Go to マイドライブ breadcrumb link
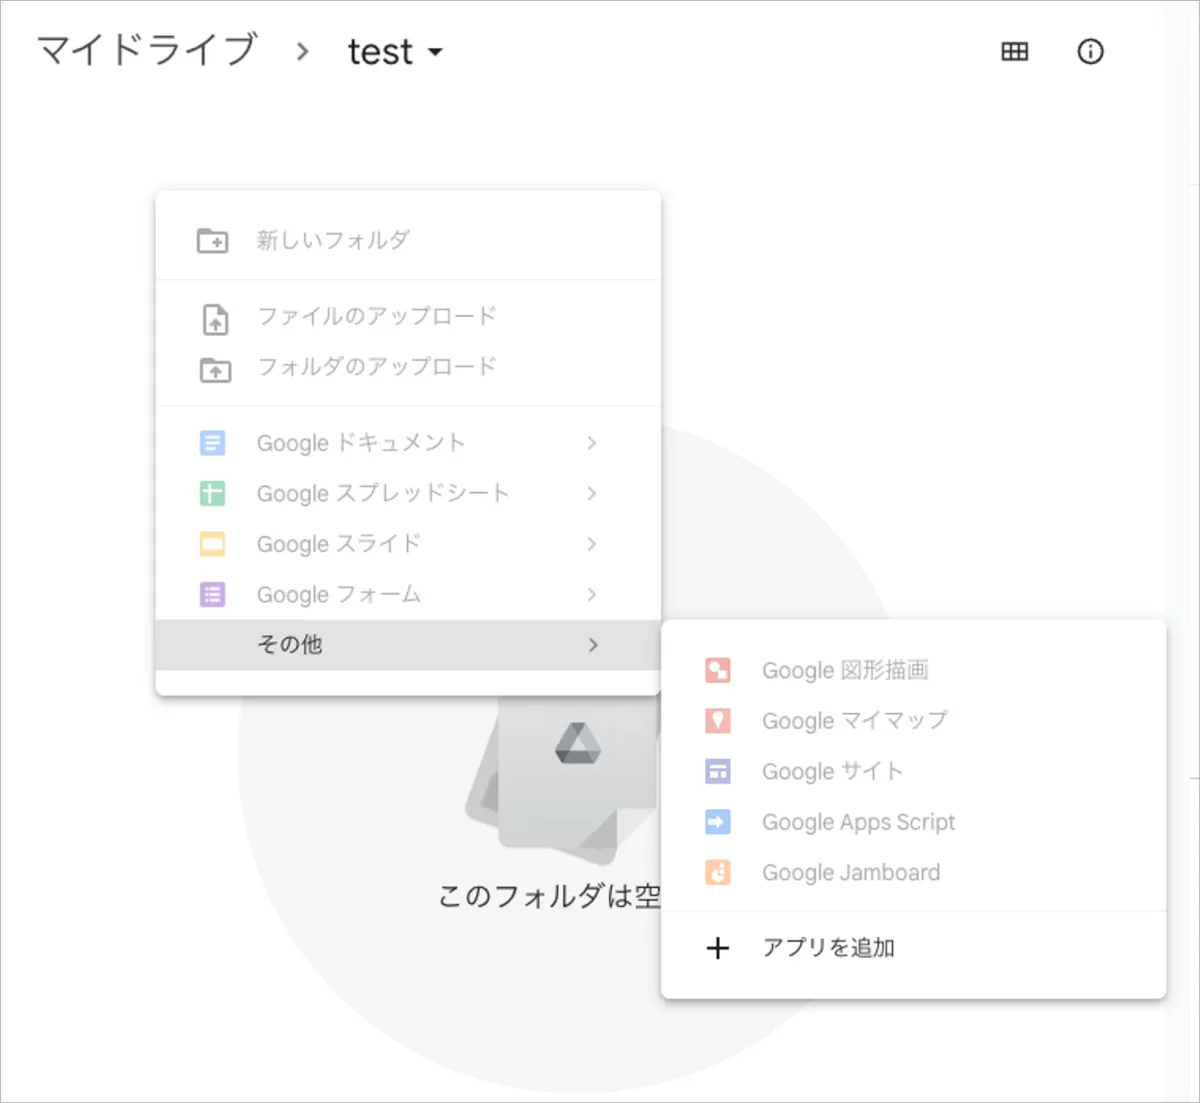Image resolution: width=1200 pixels, height=1103 pixels. 147,50
